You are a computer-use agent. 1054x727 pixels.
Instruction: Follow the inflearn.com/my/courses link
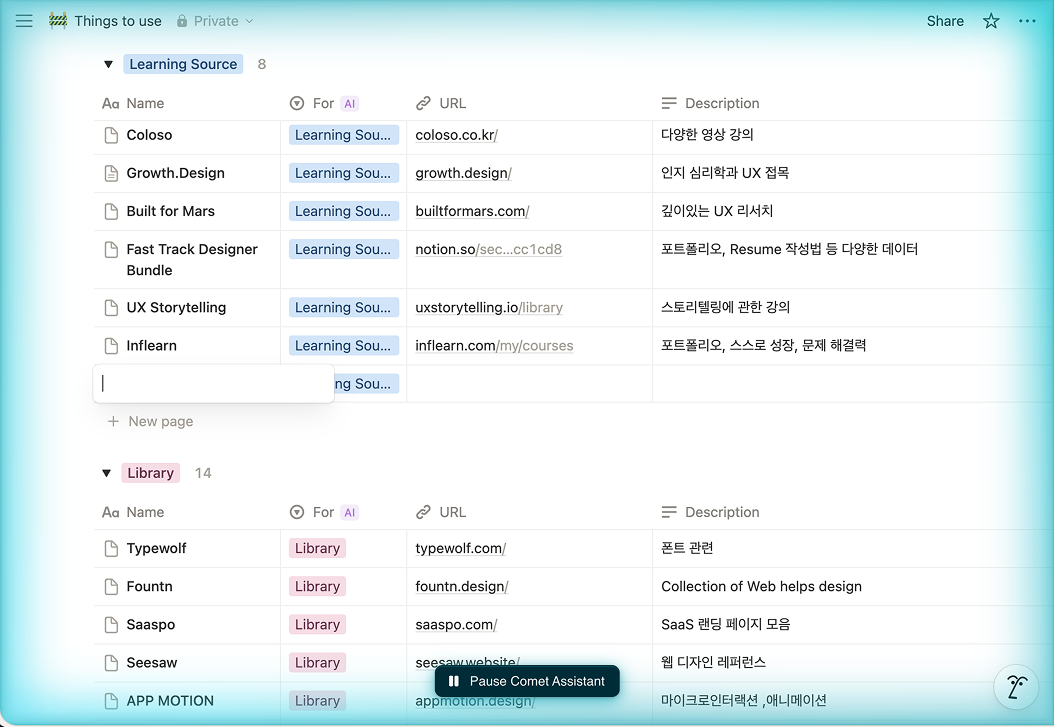494,346
